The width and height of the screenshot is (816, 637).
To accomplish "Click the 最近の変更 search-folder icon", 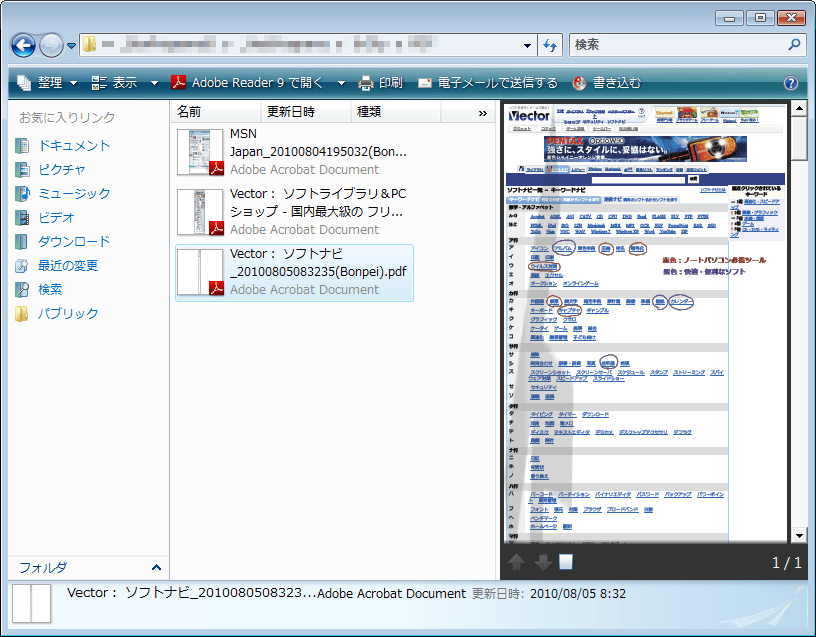I will click(x=21, y=265).
